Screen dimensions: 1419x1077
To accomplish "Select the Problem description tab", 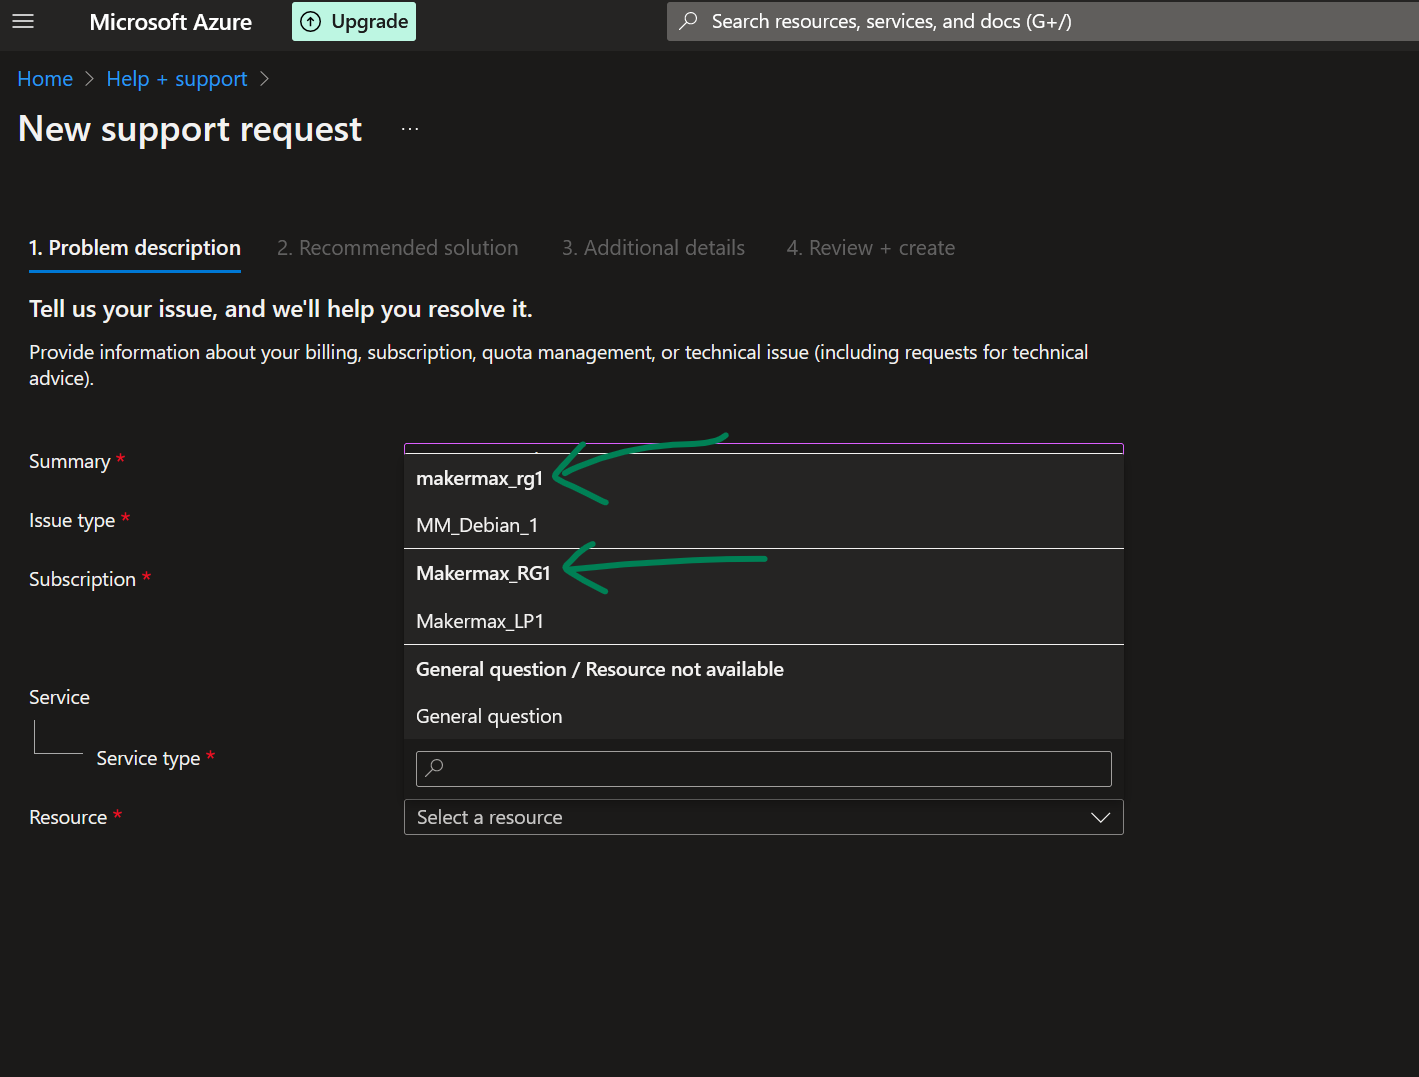I will point(135,248).
